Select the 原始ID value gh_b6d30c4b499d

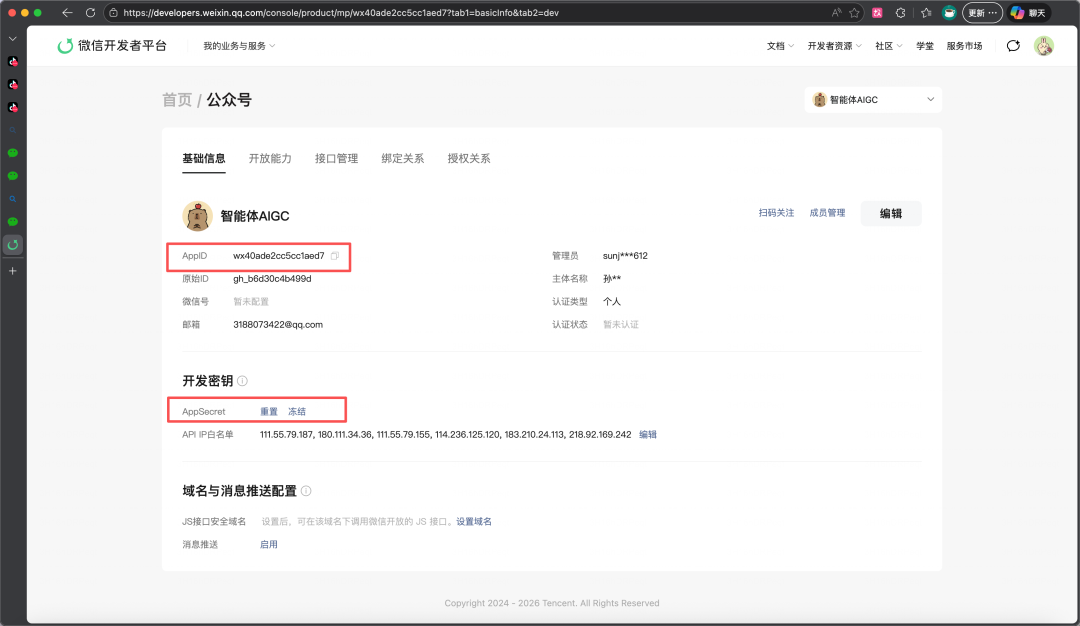click(272, 279)
